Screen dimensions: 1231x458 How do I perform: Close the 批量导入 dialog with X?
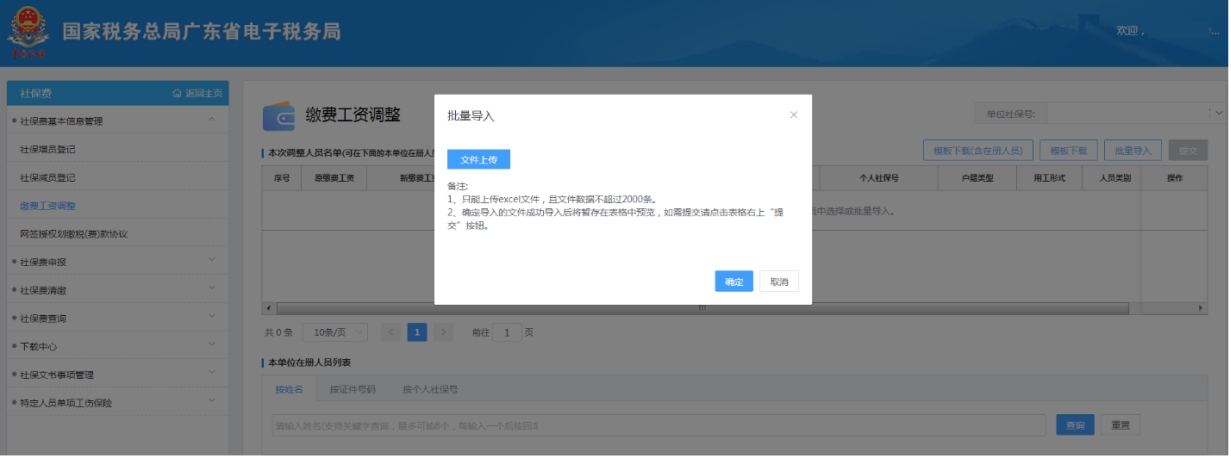coord(794,115)
